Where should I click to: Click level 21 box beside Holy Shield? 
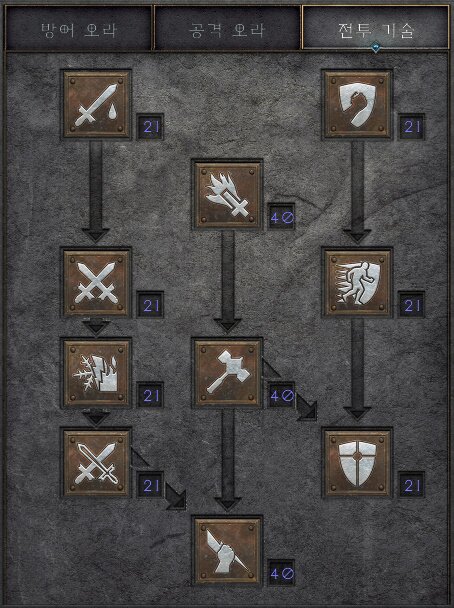coord(411,485)
